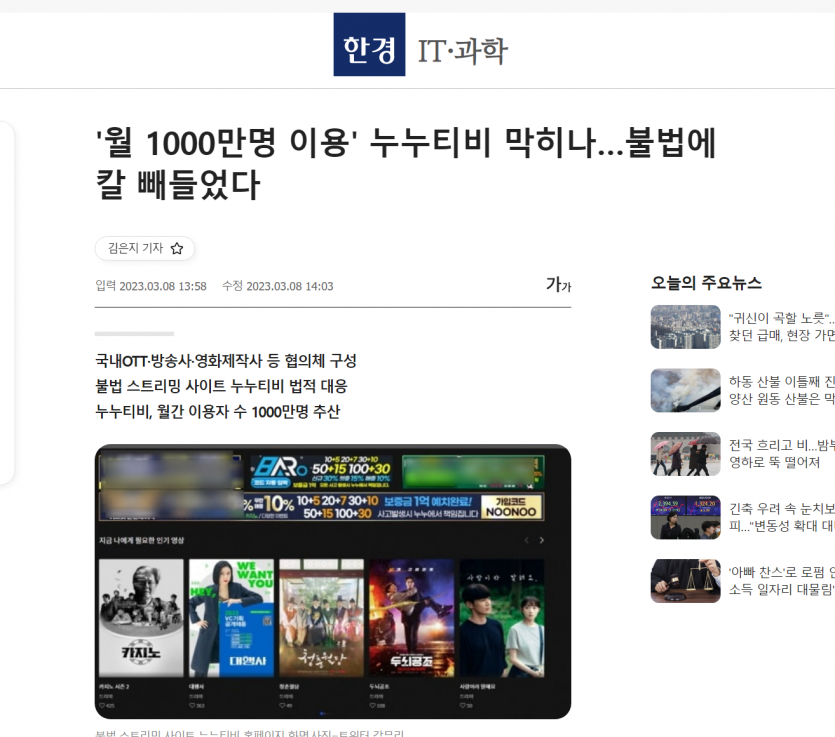This screenshot has height=737, width=835.
Task: Click the 사랑이라 말해요 poster in article image
Action: tap(502, 618)
